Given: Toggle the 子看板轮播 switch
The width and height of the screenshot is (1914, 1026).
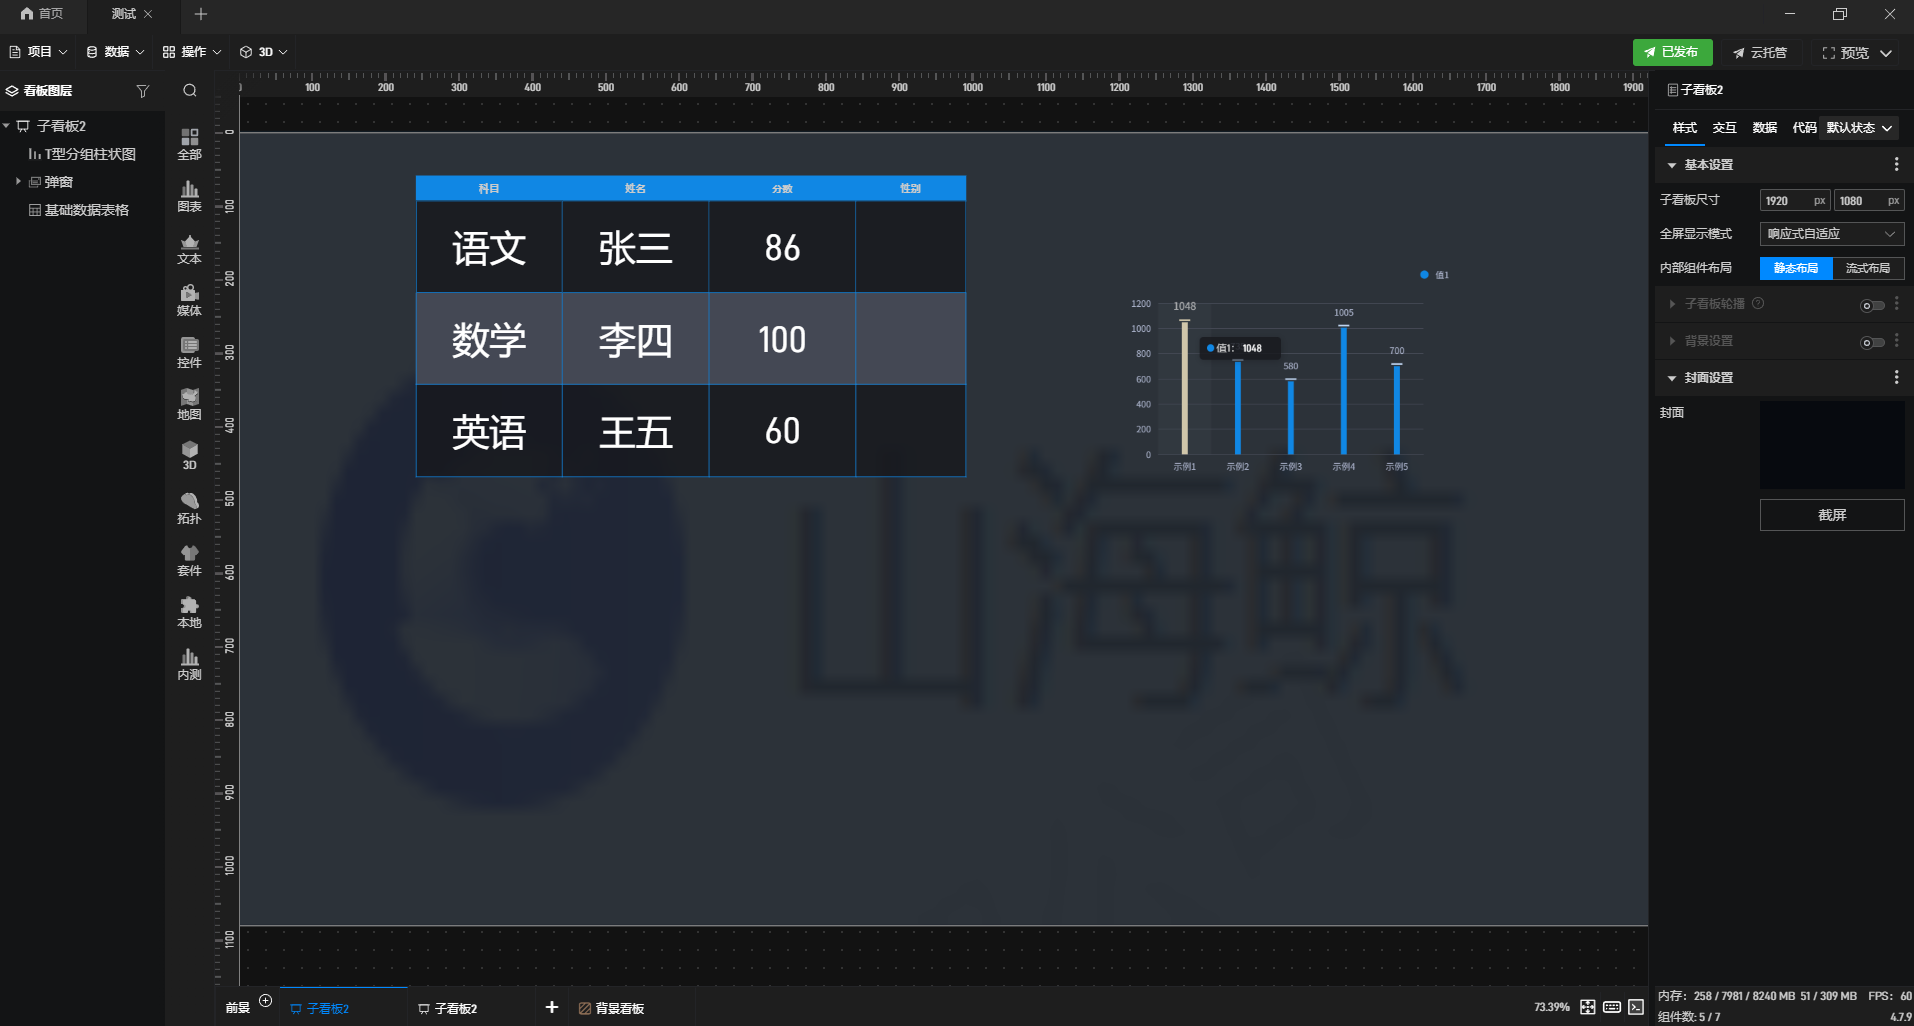Looking at the screenshot, I should (1872, 305).
